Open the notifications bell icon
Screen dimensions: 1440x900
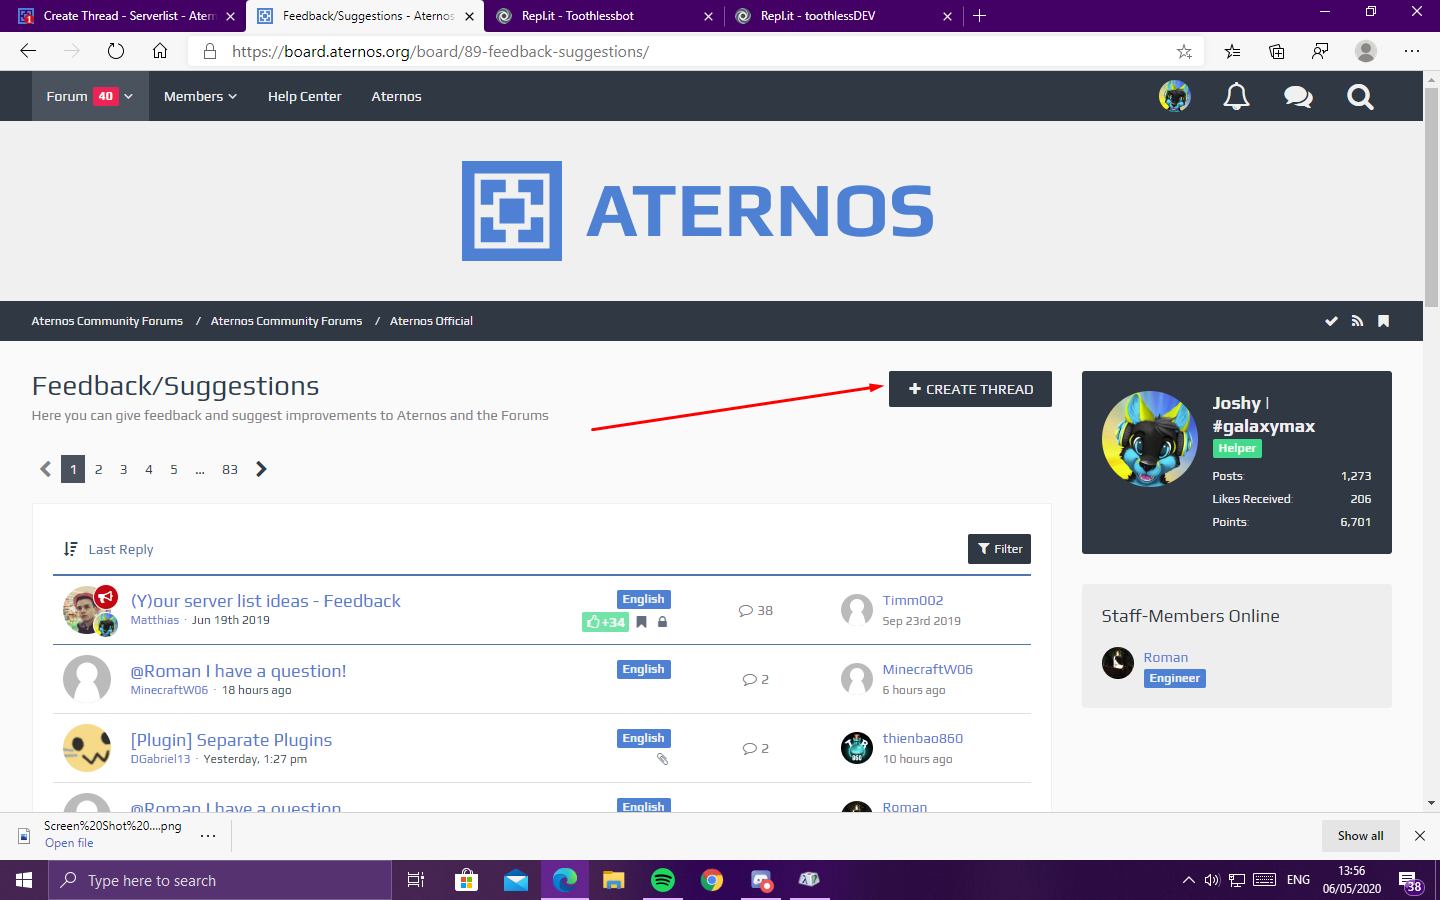[1236, 96]
